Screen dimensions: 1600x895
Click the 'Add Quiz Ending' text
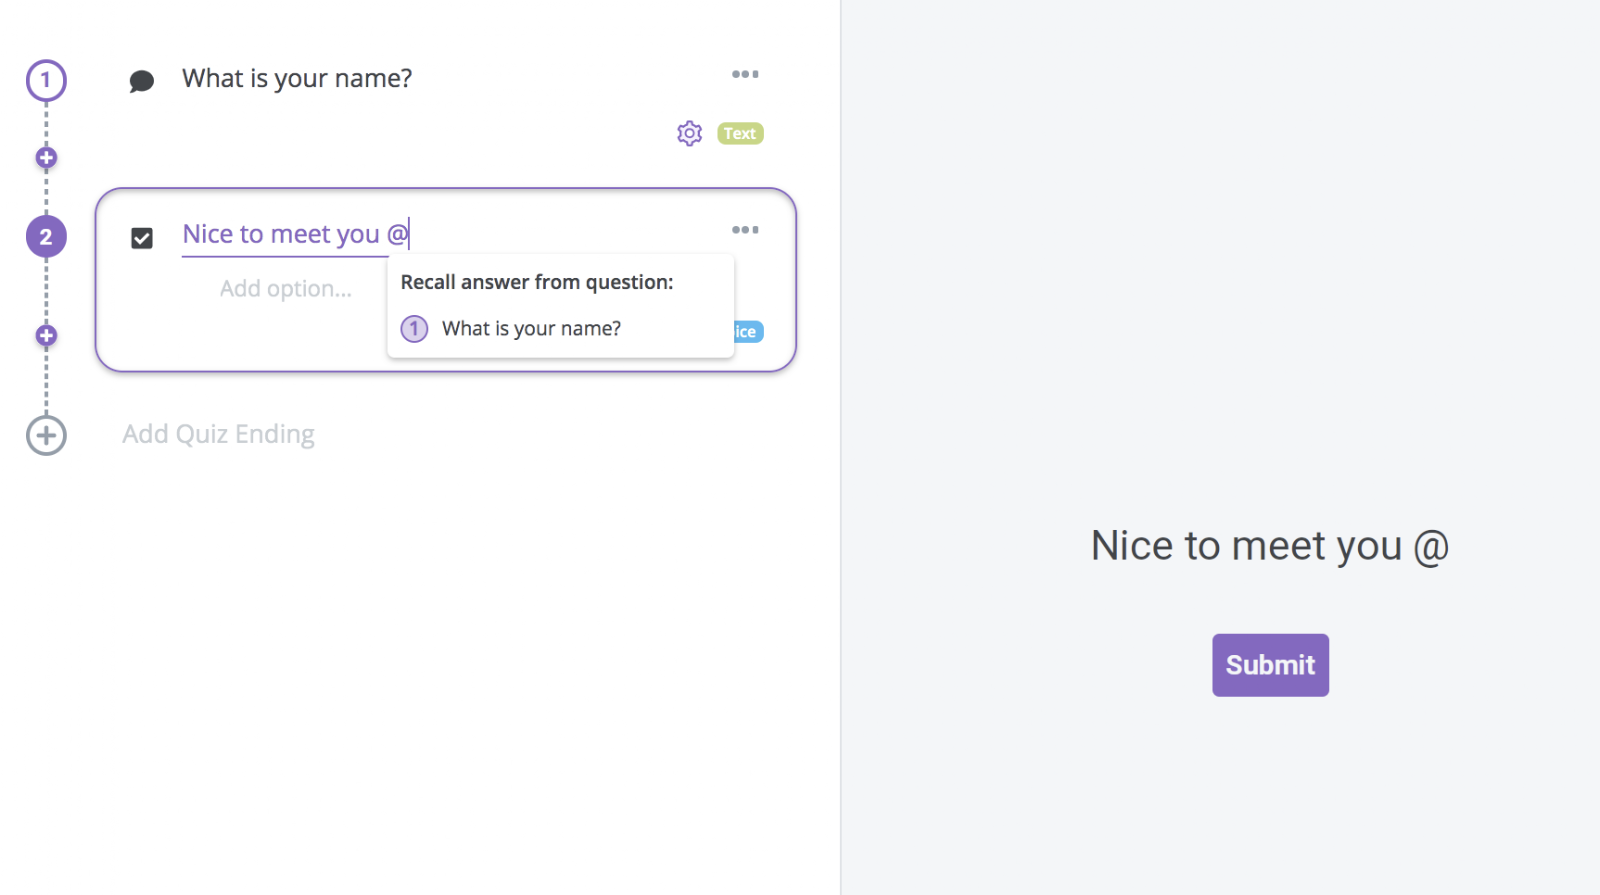[x=218, y=434]
